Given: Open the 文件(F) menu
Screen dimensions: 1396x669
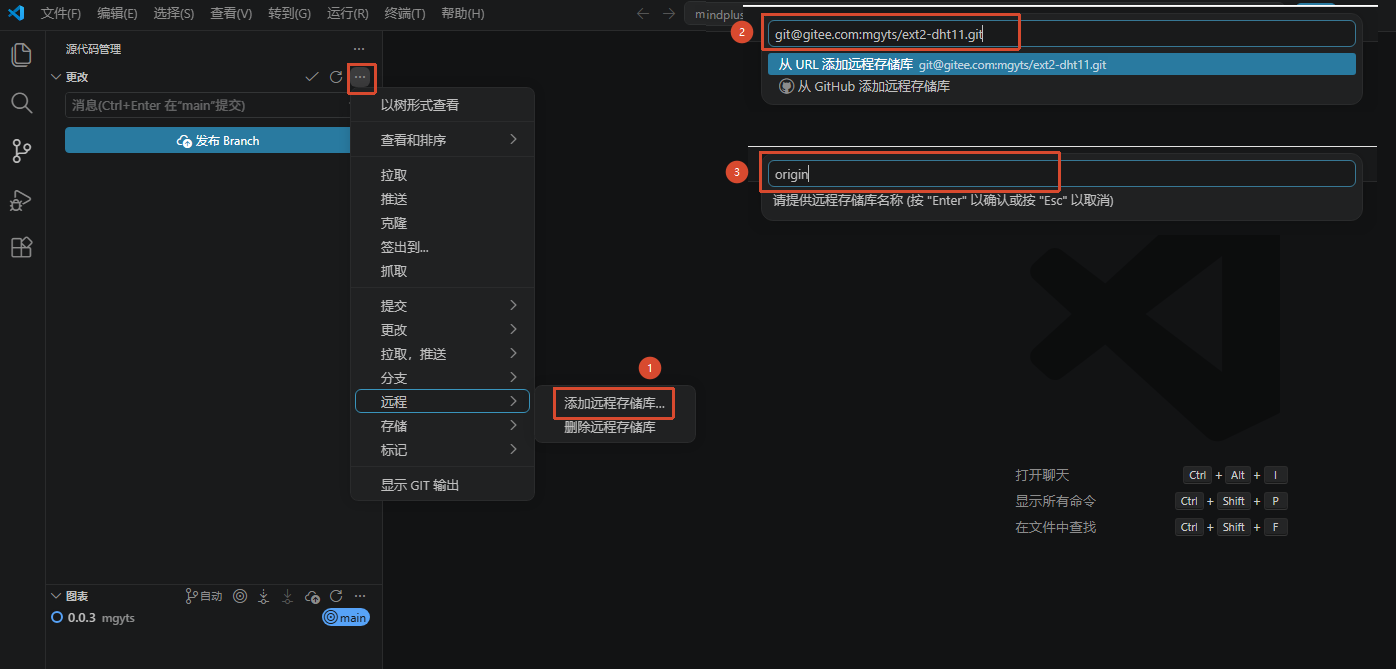Looking at the screenshot, I should coord(61,14).
